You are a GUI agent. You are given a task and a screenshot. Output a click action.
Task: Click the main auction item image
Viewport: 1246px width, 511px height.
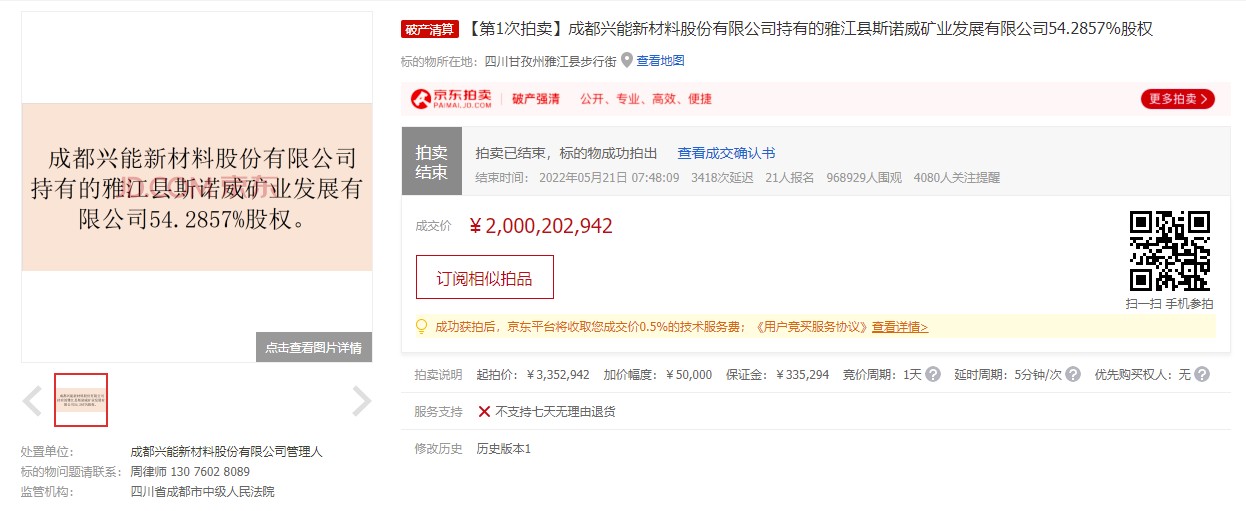click(x=196, y=187)
